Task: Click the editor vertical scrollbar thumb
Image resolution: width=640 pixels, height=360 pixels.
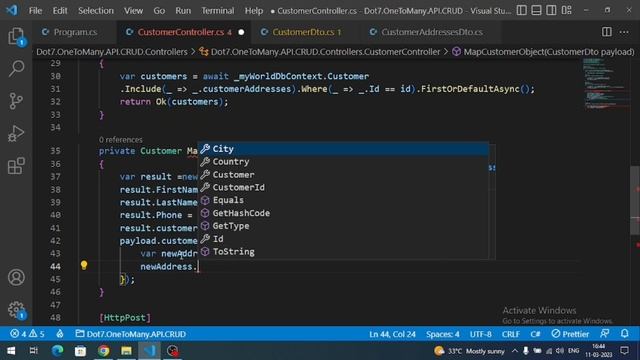Action: pyautogui.click(x=635, y=200)
